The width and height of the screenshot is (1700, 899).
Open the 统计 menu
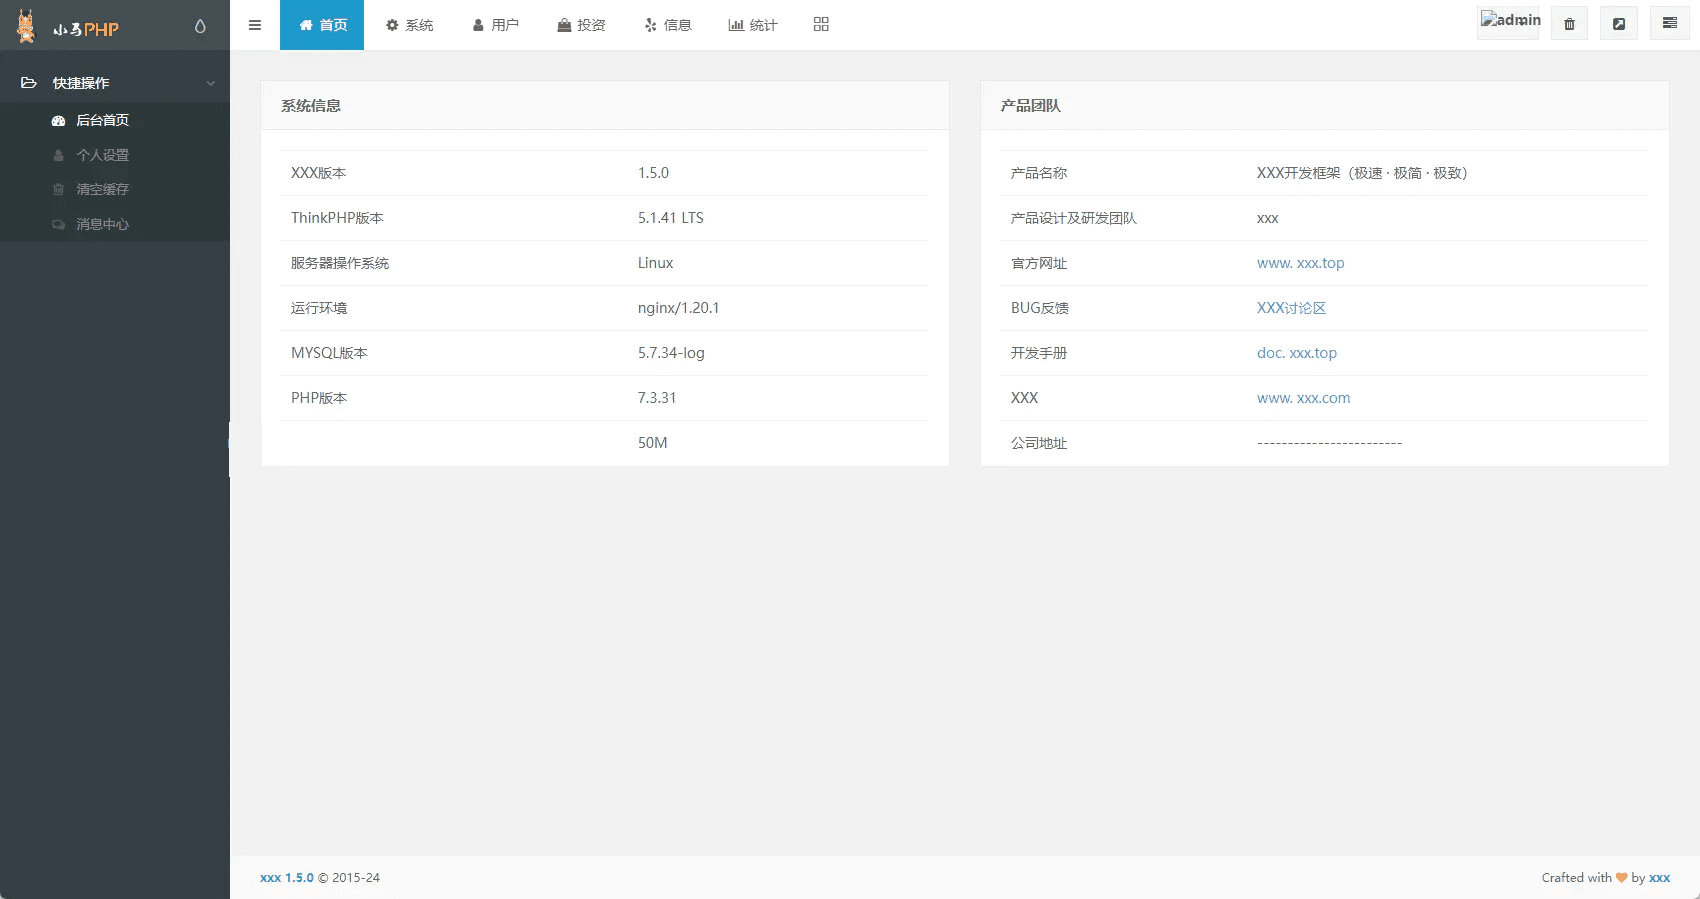click(753, 25)
